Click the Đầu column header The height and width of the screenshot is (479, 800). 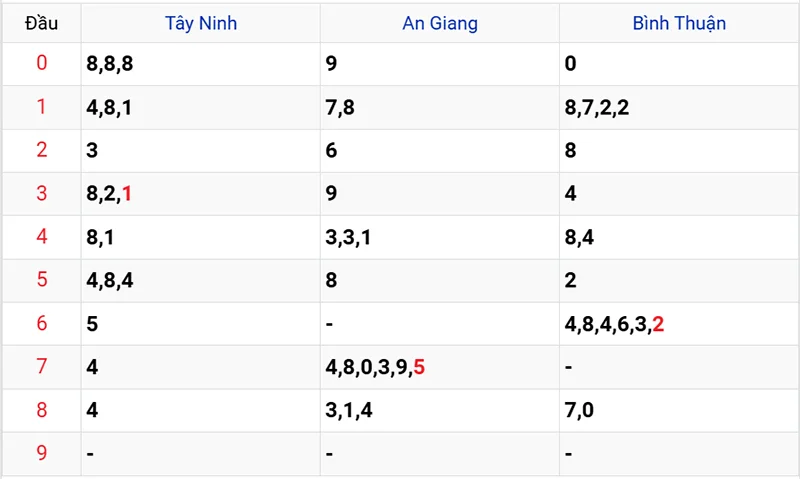click(x=41, y=23)
